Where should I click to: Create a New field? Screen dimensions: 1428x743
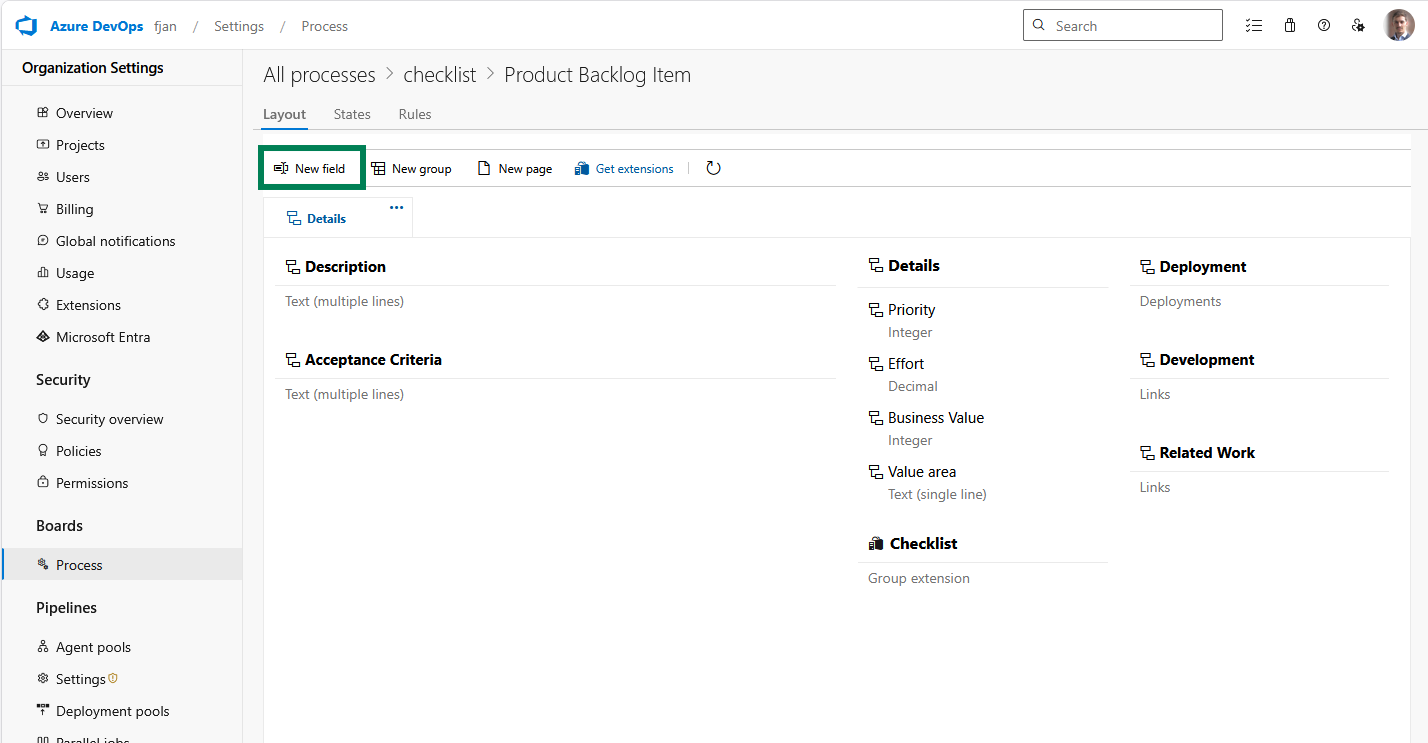pos(311,168)
